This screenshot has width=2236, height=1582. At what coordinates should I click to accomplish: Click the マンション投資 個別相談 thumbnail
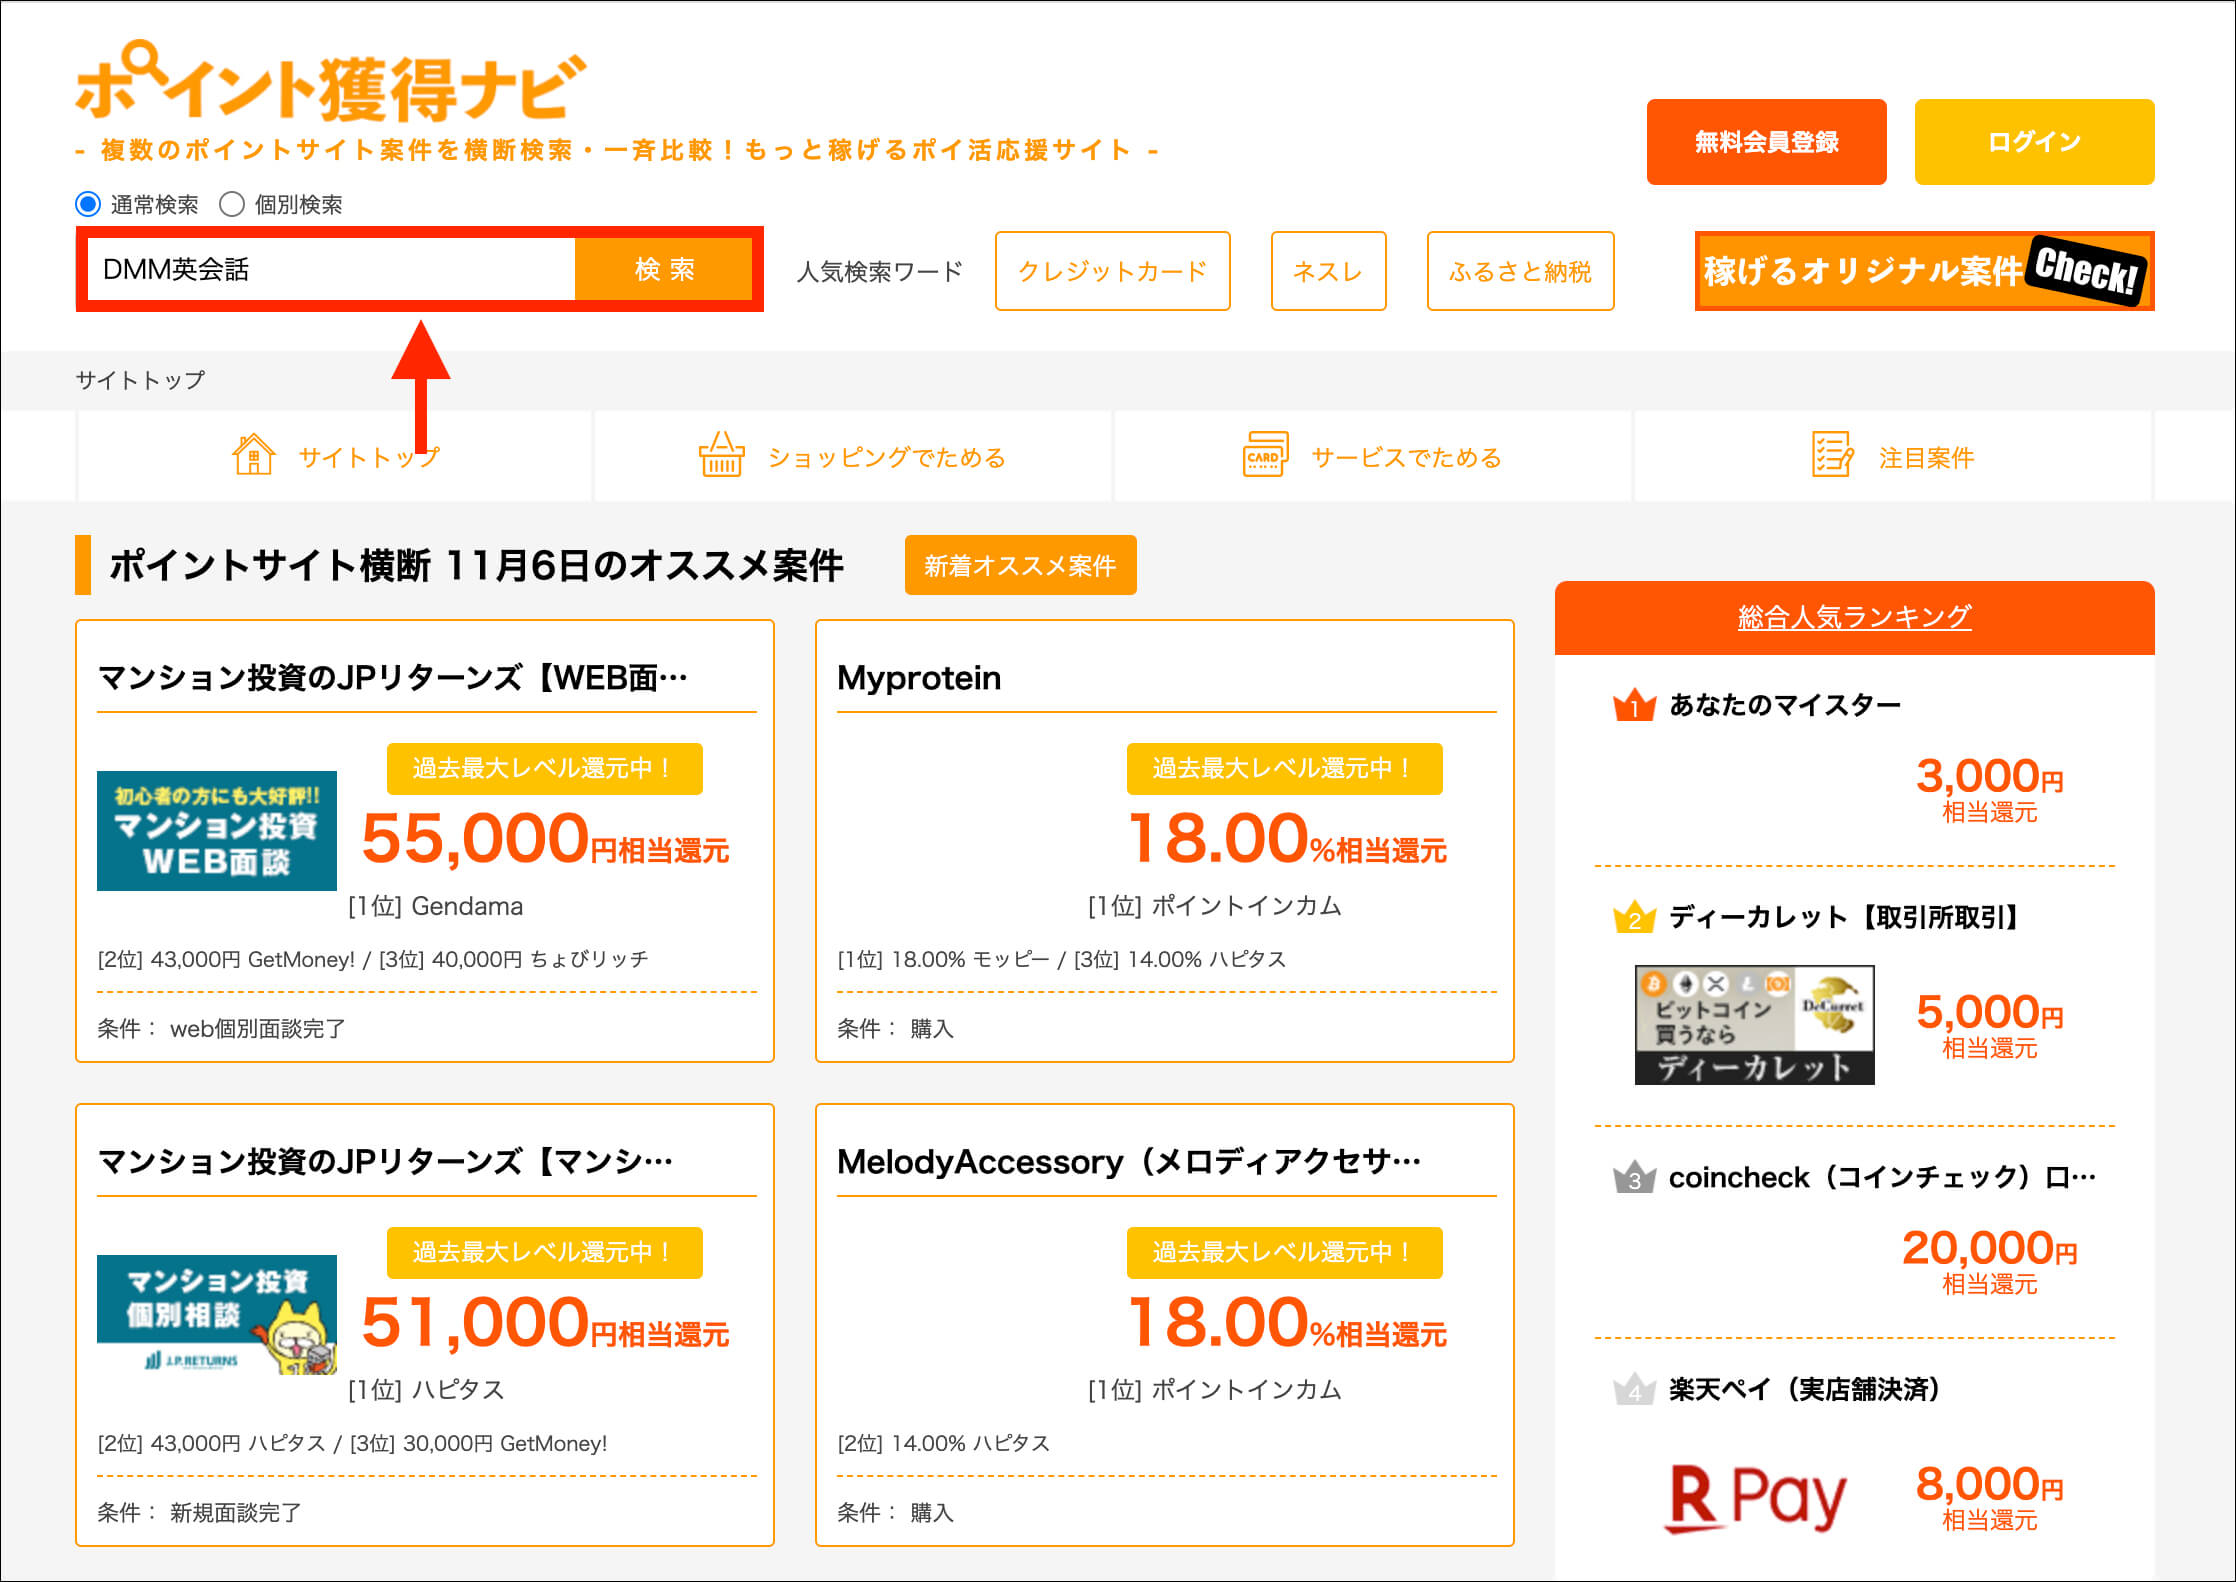pos(217,1314)
